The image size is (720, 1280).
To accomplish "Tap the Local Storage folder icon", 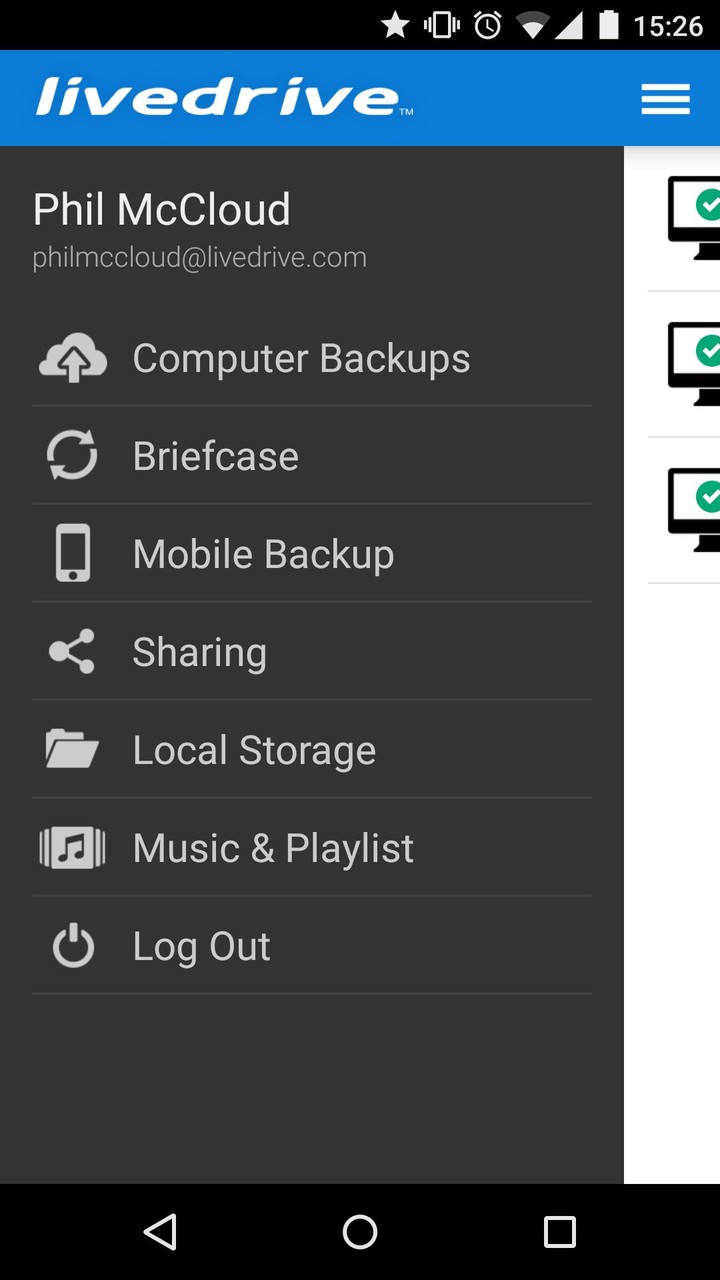I will tap(72, 749).
